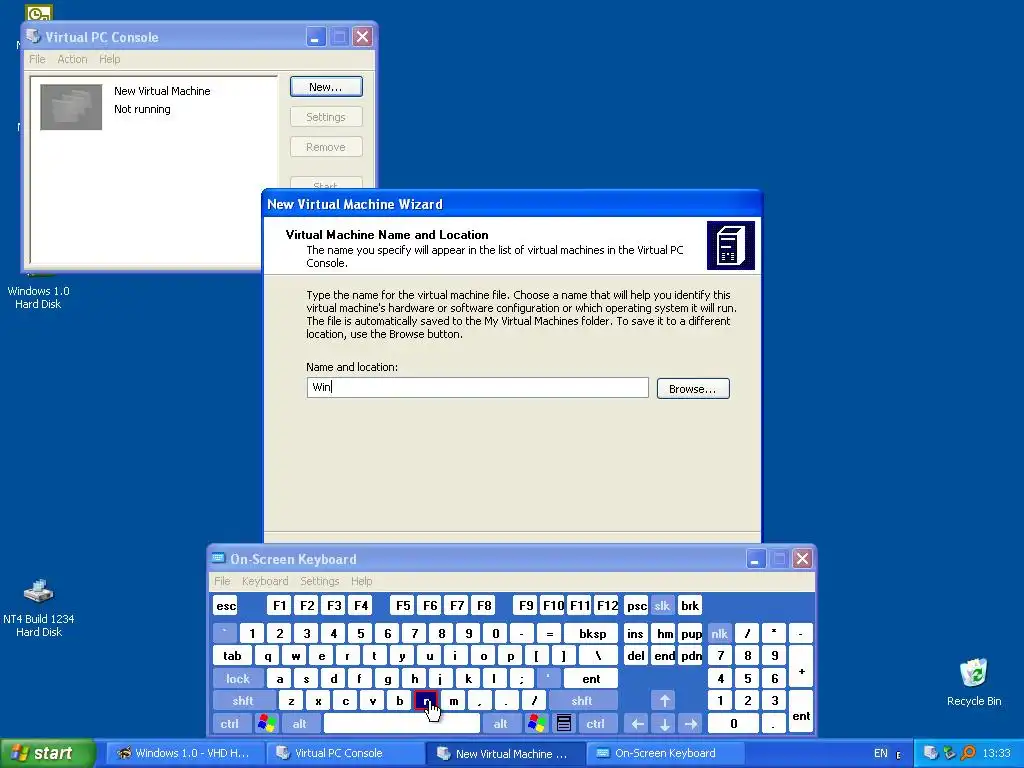This screenshot has width=1024, height=768.
Task: Open Keyboard menu in On-Screen Keyboard
Action: pyautogui.click(x=264, y=581)
